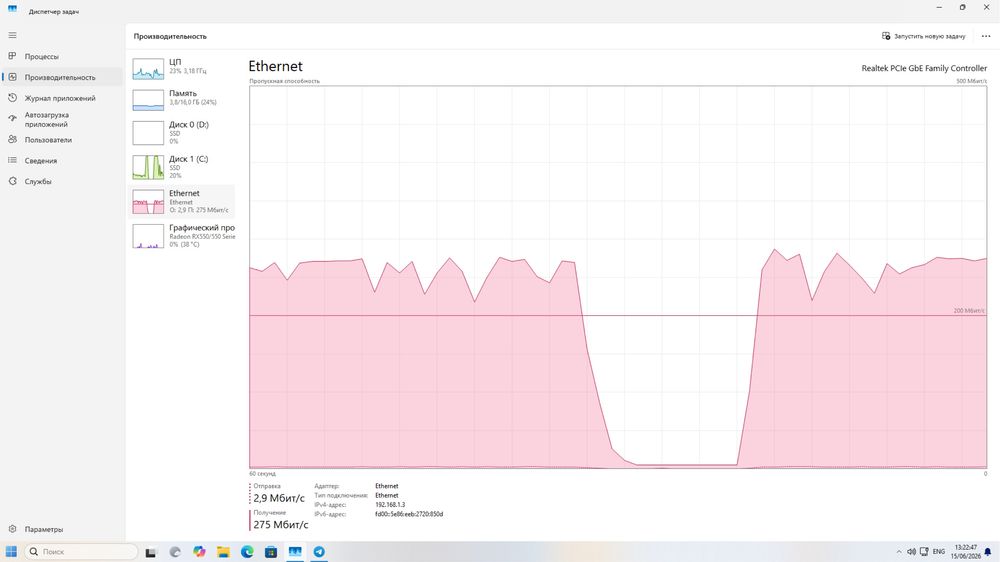Click the taskbar search box
1000x562 pixels.
pyautogui.click(x=81, y=552)
